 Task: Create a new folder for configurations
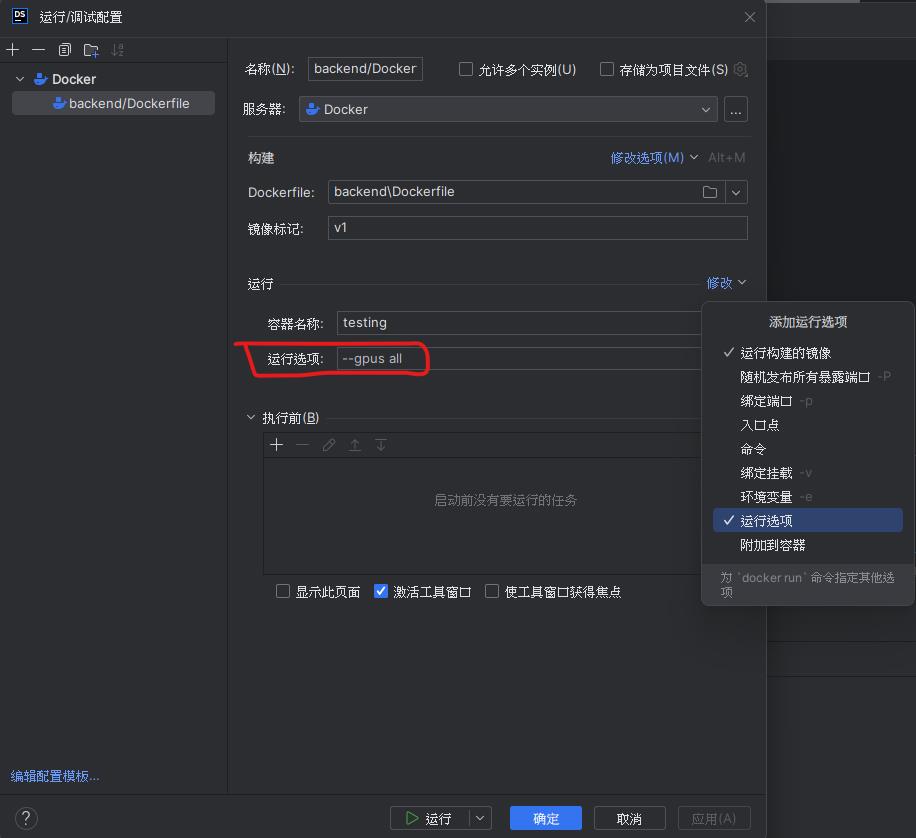tap(91, 50)
